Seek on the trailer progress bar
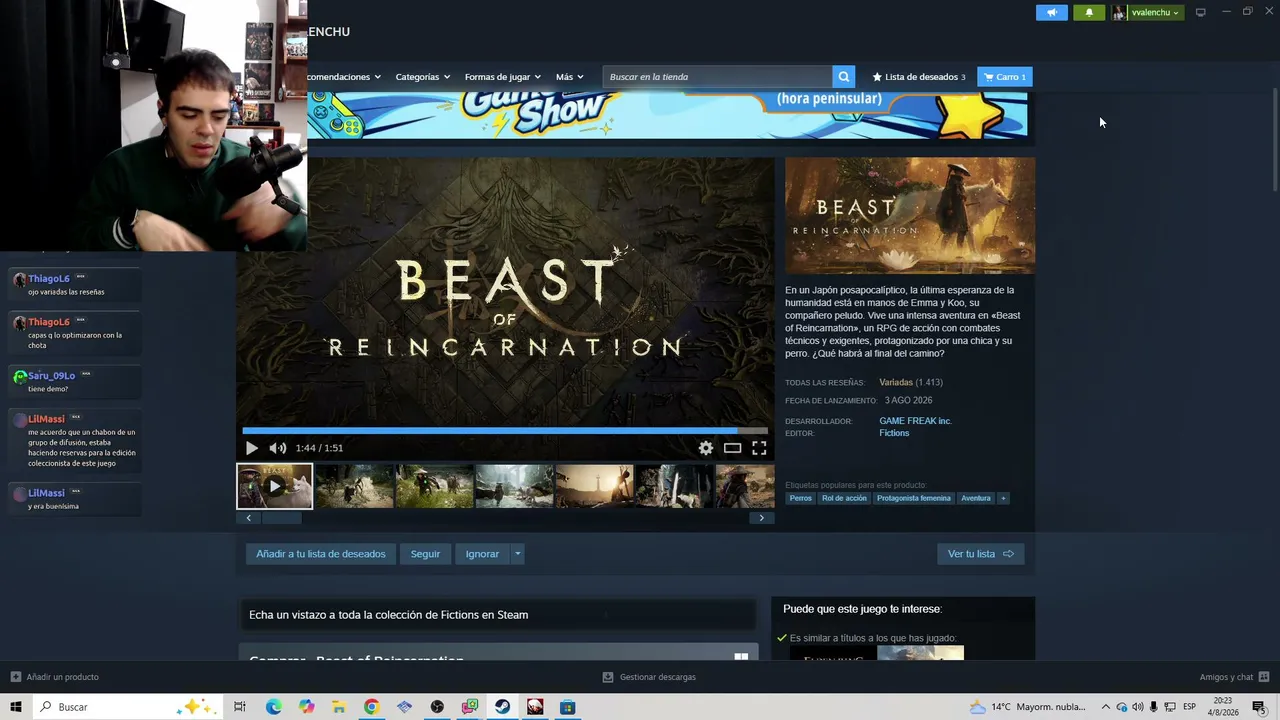The width and height of the screenshot is (1280, 720). click(505, 431)
